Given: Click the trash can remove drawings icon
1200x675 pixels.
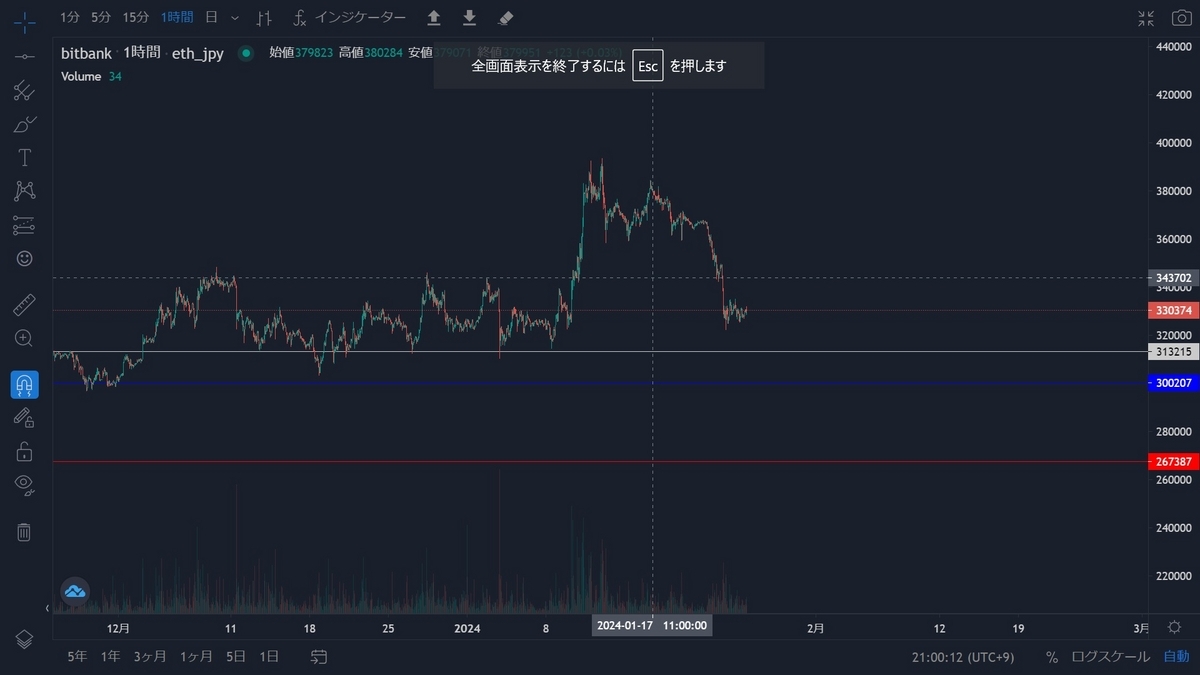Looking at the screenshot, I should (24, 532).
